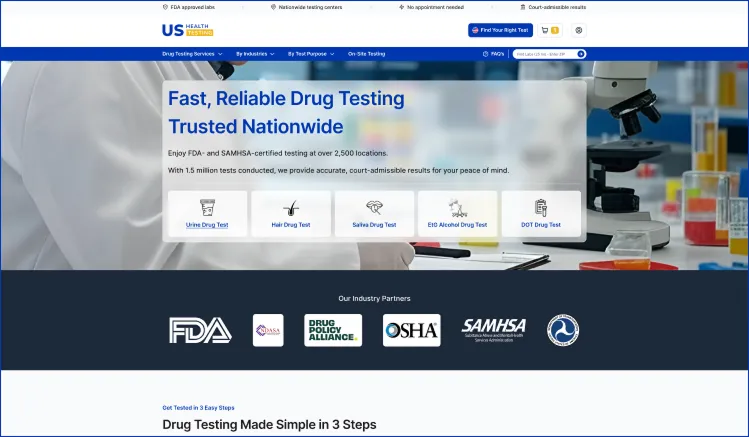Click the NDASA partner logo

coord(268,330)
